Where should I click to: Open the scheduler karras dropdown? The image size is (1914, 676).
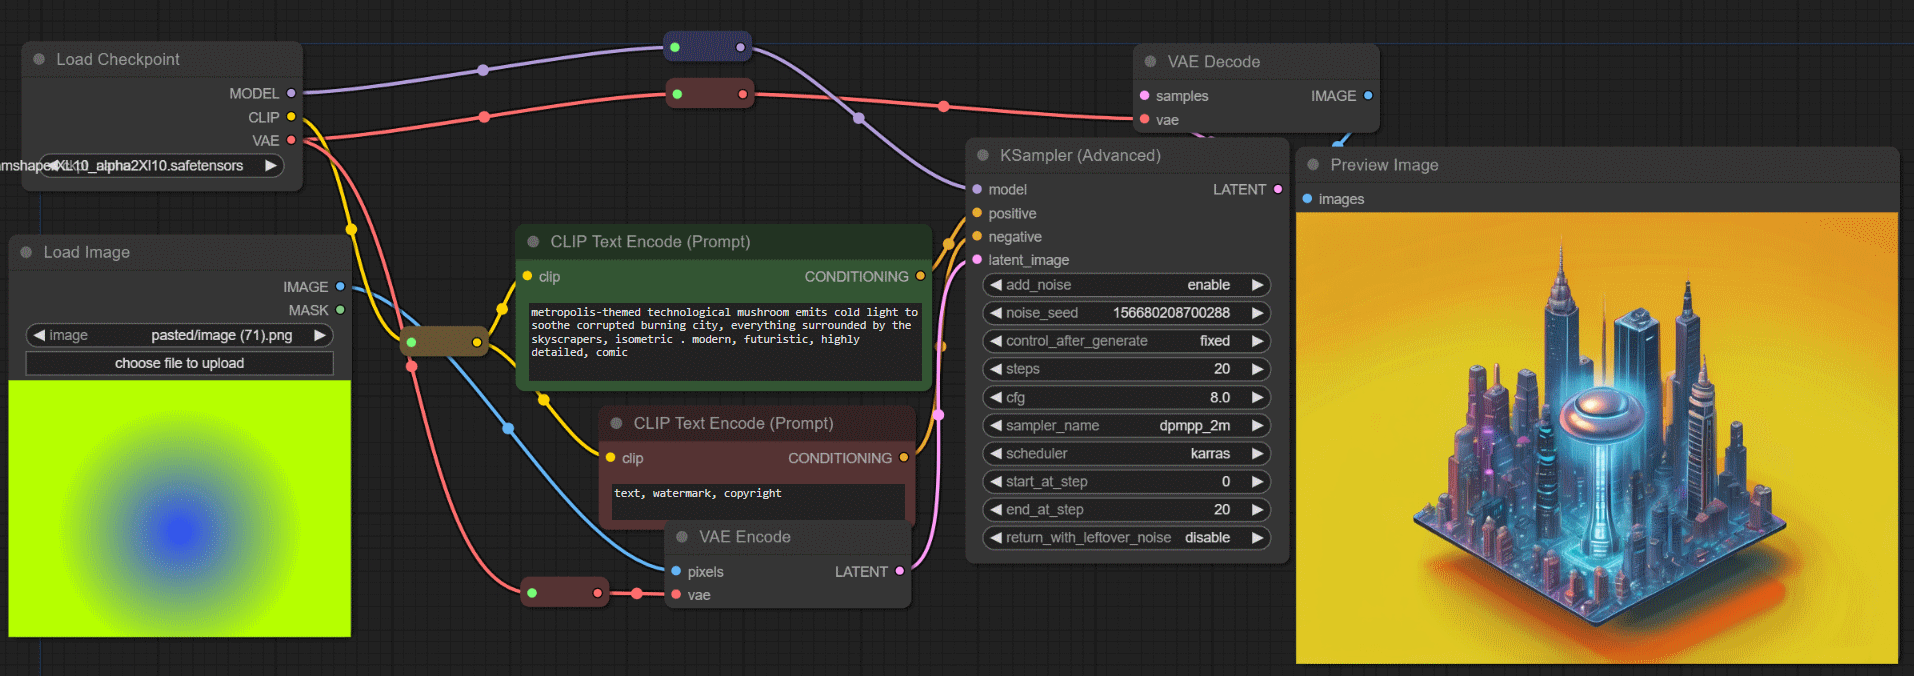pyautogui.click(x=1127, y=454)
